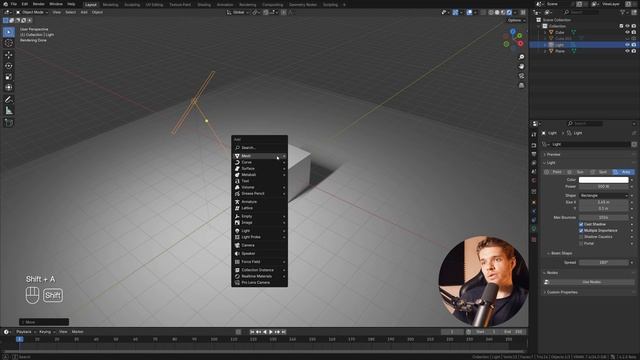Screen dimensions: 640x360
Task: Select the Cursor tool in toolbar
Action: click(9, 43)
